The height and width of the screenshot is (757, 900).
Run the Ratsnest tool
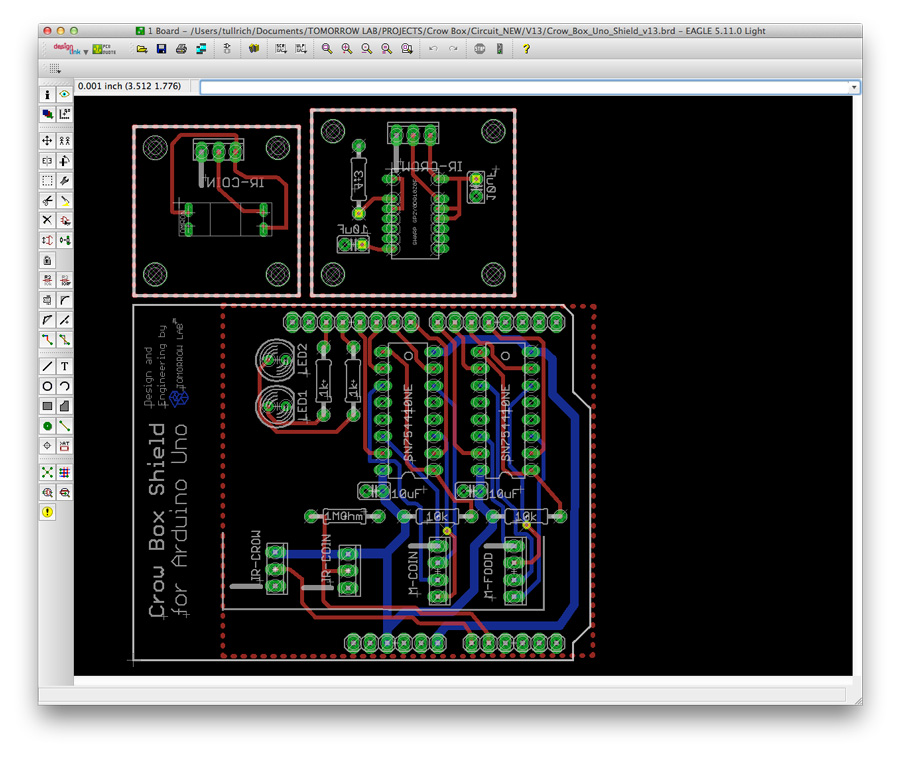(x=47, y=472)
